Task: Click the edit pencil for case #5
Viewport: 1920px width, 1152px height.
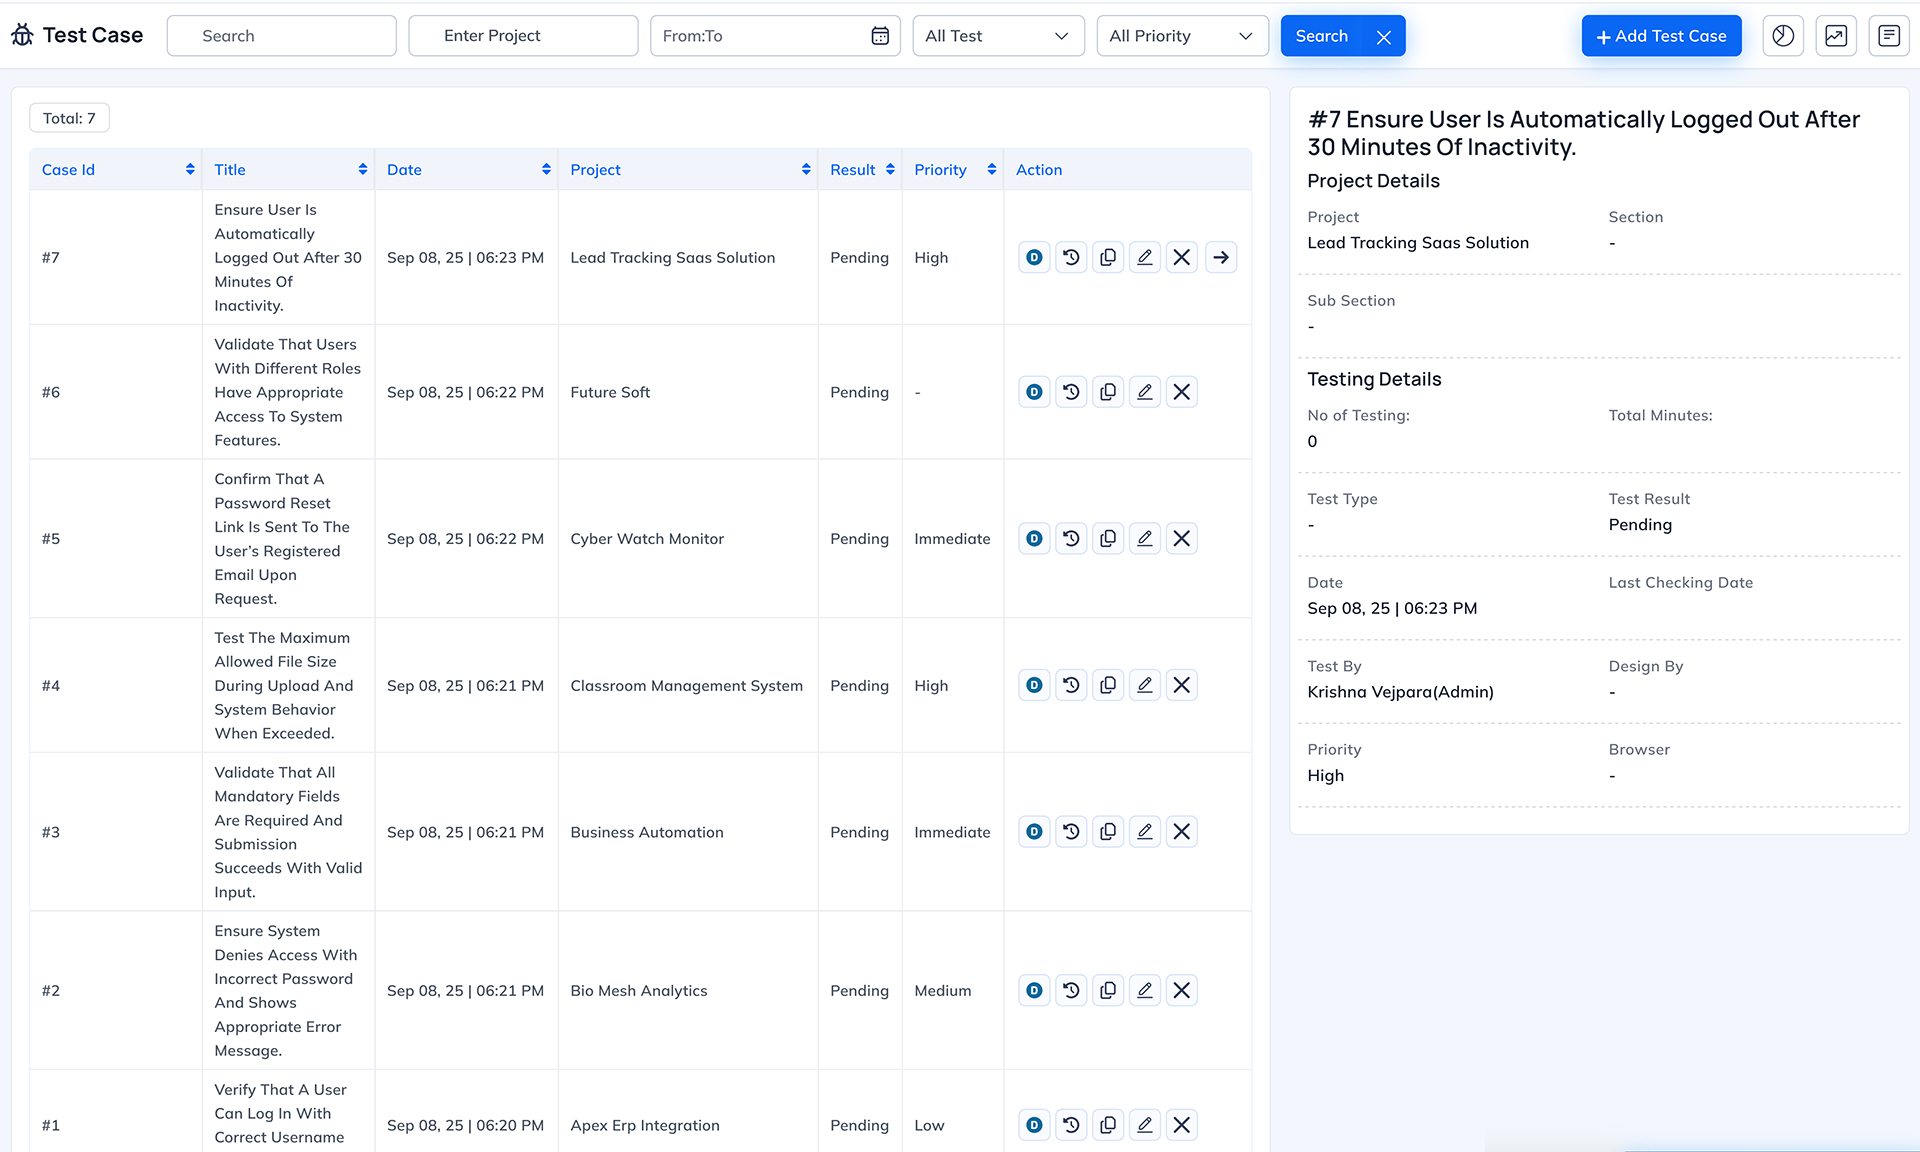Action: coord(1145,538)
